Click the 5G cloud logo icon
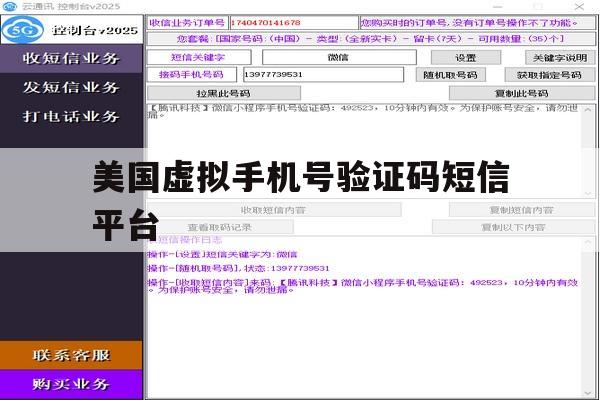The width and height of the screenshot is (600, 400). (x=23, y=29)
